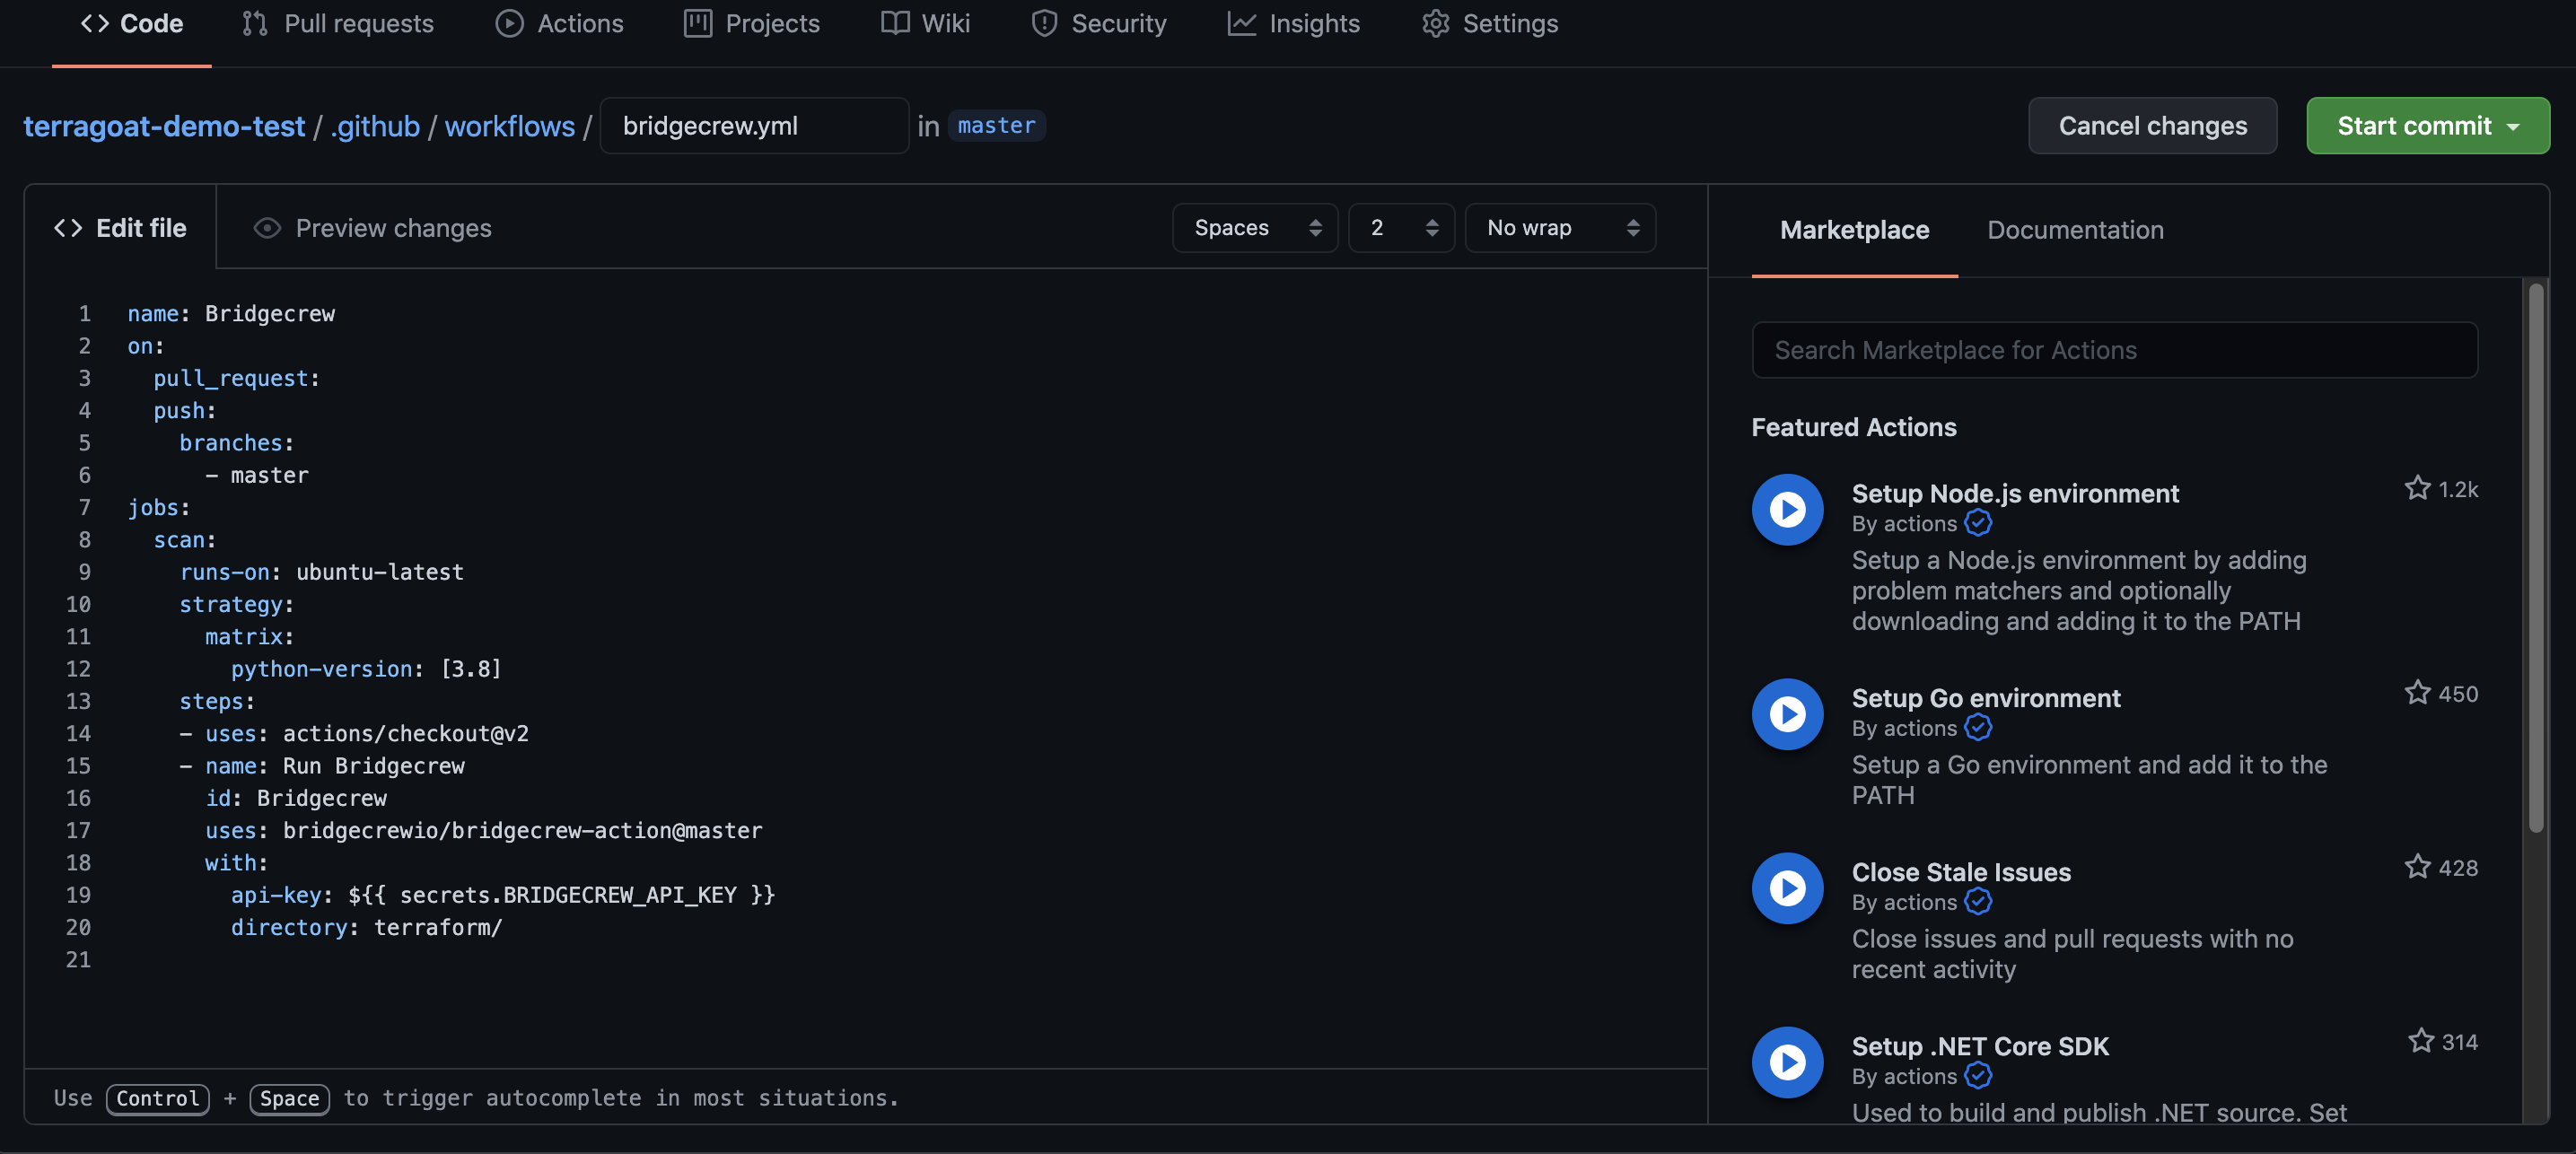
Task: Click line 12 python-version: [3.8]
Action: point(366,669)
